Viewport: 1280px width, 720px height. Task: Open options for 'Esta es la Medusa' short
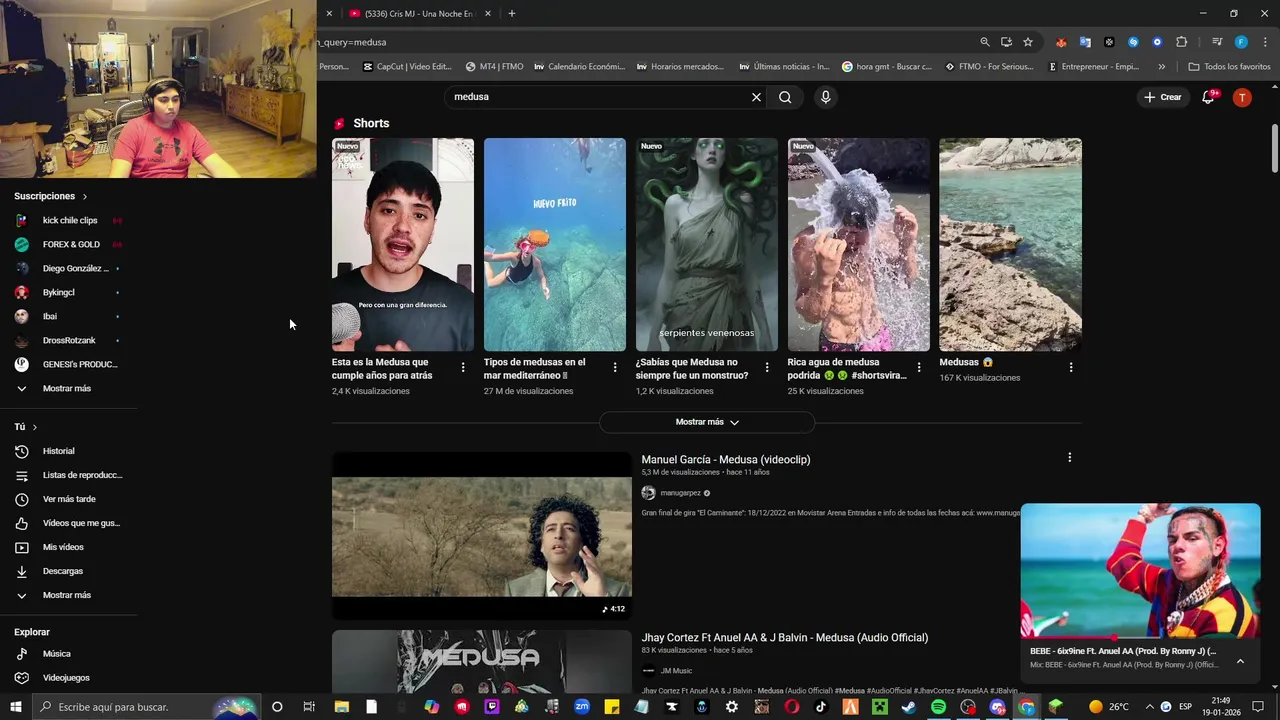463,368
